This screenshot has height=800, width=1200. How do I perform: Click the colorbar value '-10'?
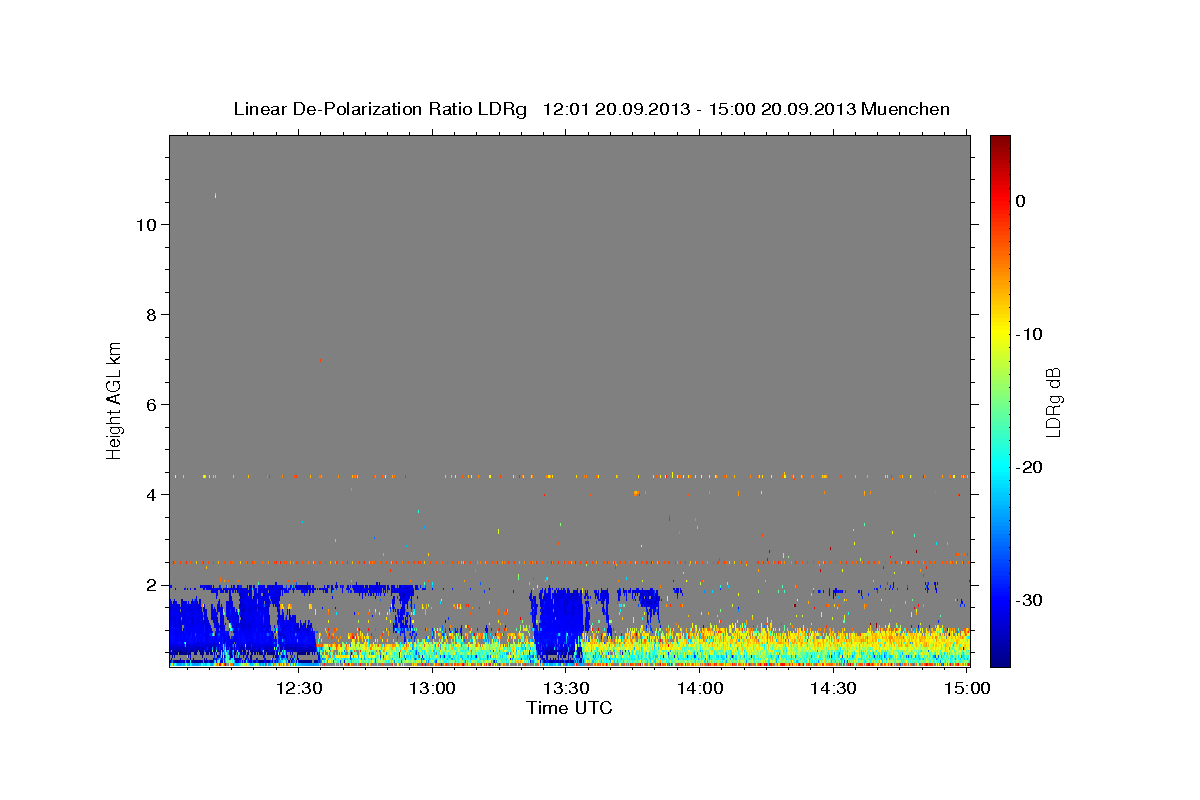click(x=1030, y=334)
